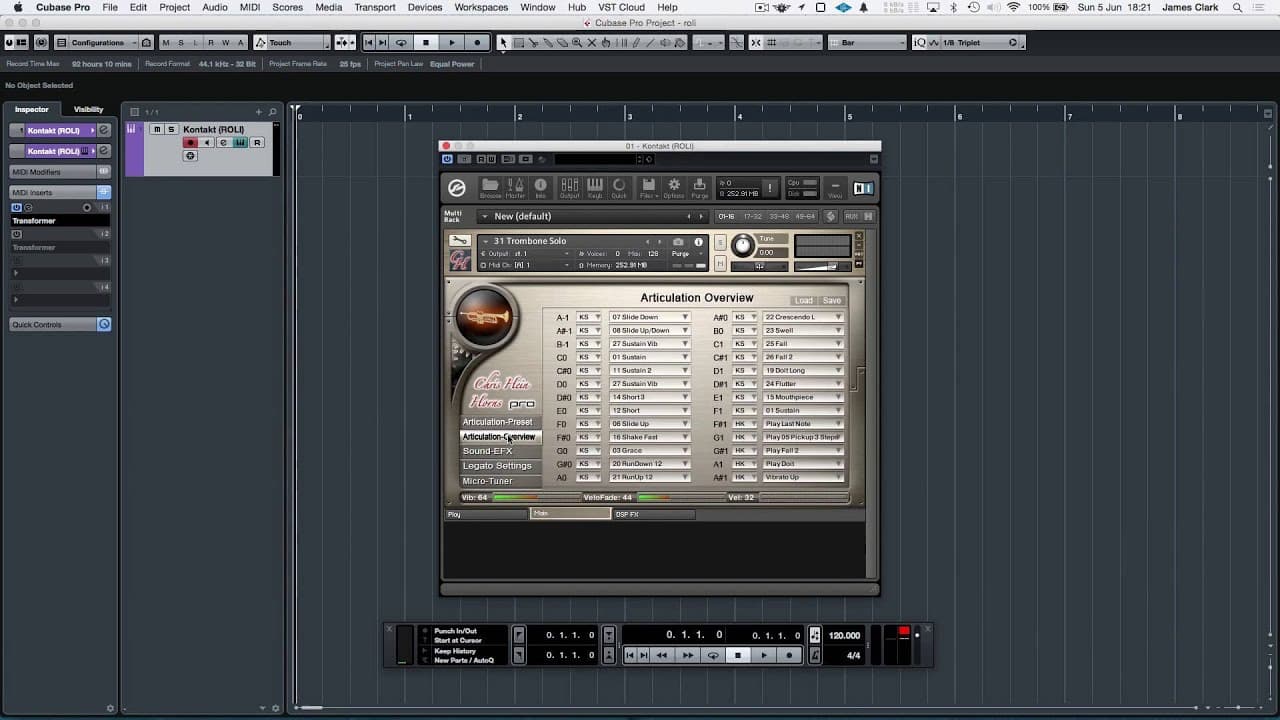1280x720 pixels.
Task: Select the Zoom magnifier tool
Action: (577, 43)
